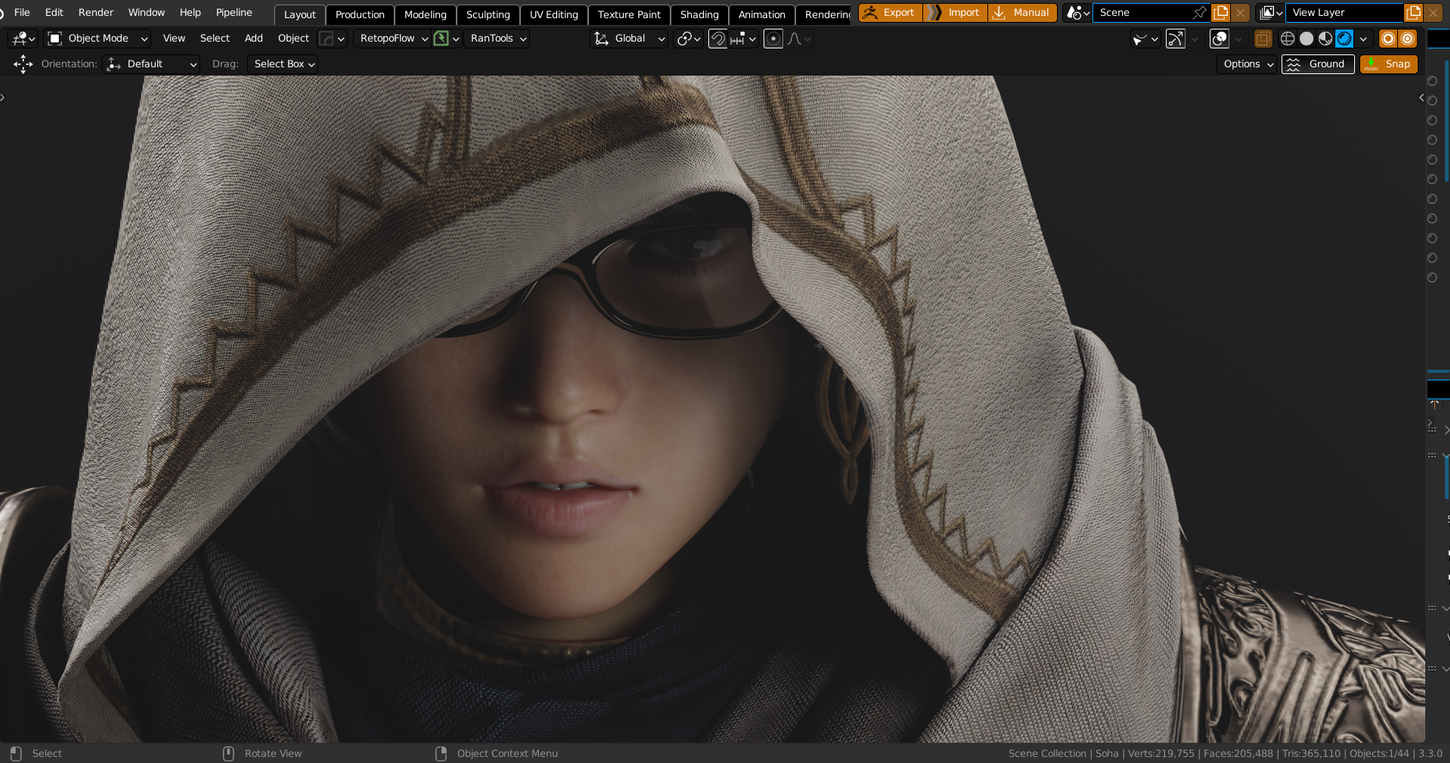Click the pin scene icon
The width and height of the screenshot is (1450, 763).
pos(1199,13)
